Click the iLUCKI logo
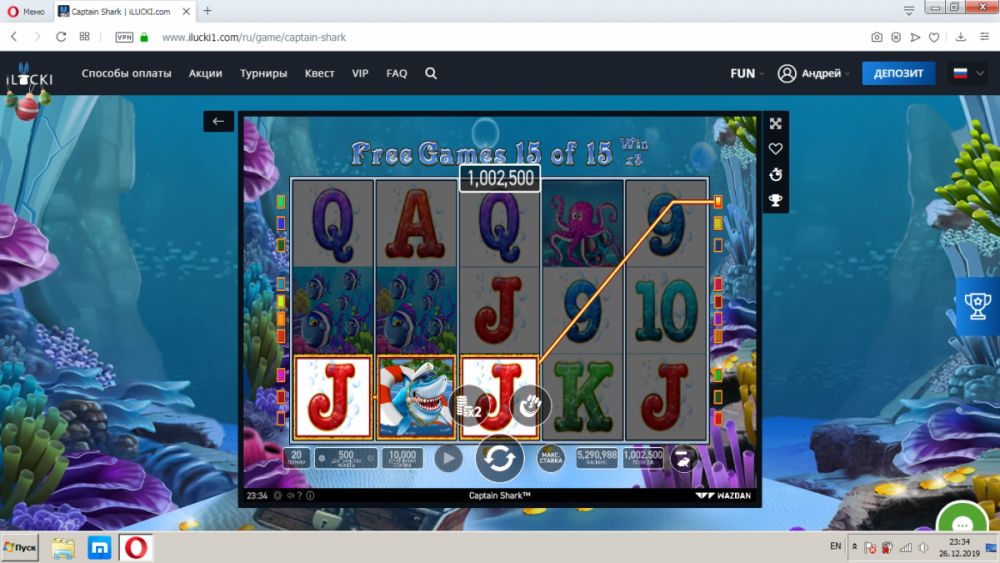 (29, 78)
